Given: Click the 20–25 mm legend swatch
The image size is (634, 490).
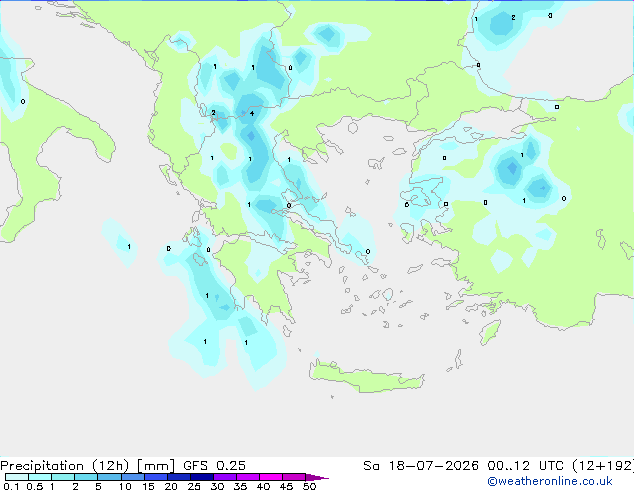Looking at the screenshot, I should pyautogui.click(x=178, y=477).
